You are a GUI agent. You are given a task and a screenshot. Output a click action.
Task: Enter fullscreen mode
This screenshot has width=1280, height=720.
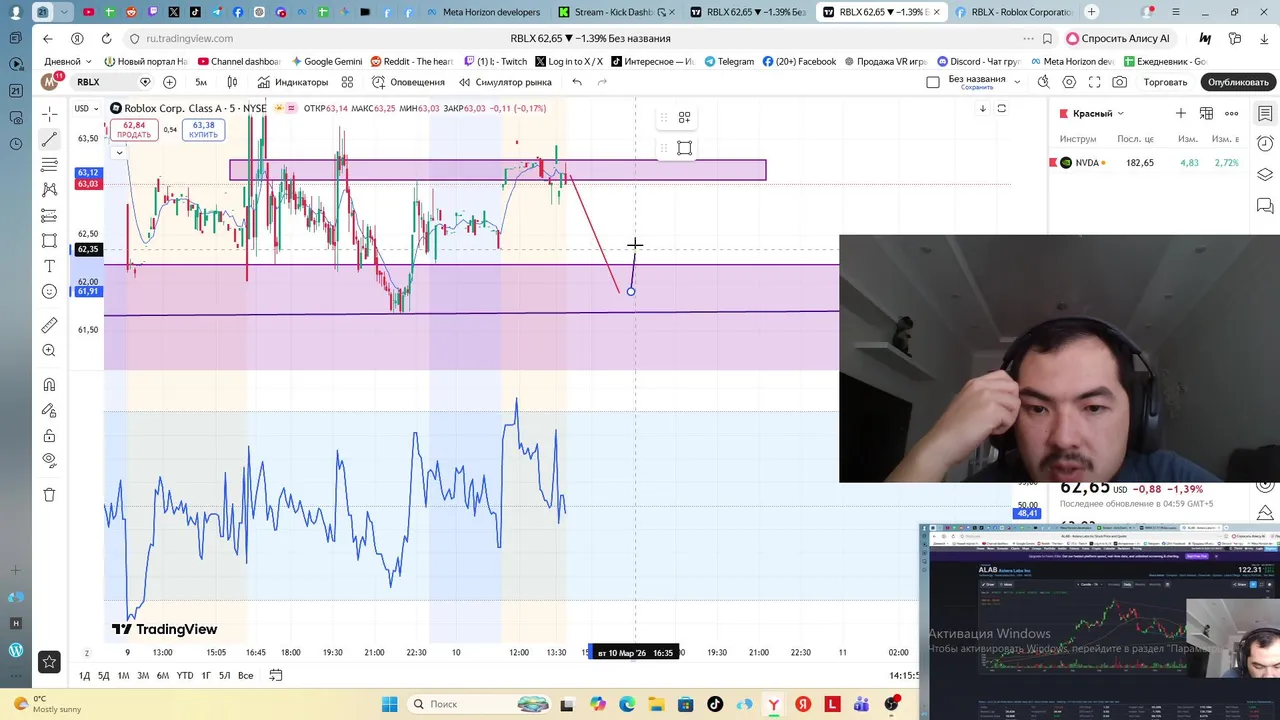tap(1094, 82)
